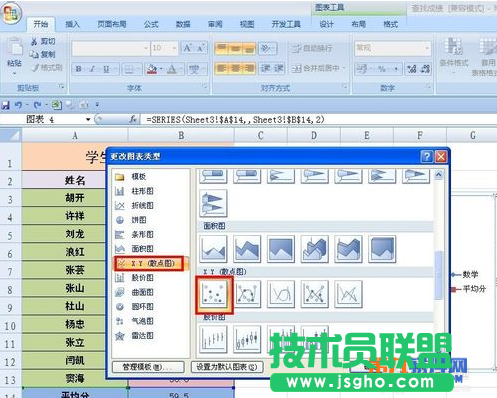Open the 格式 Format chart tools tab

pos(390,24)
